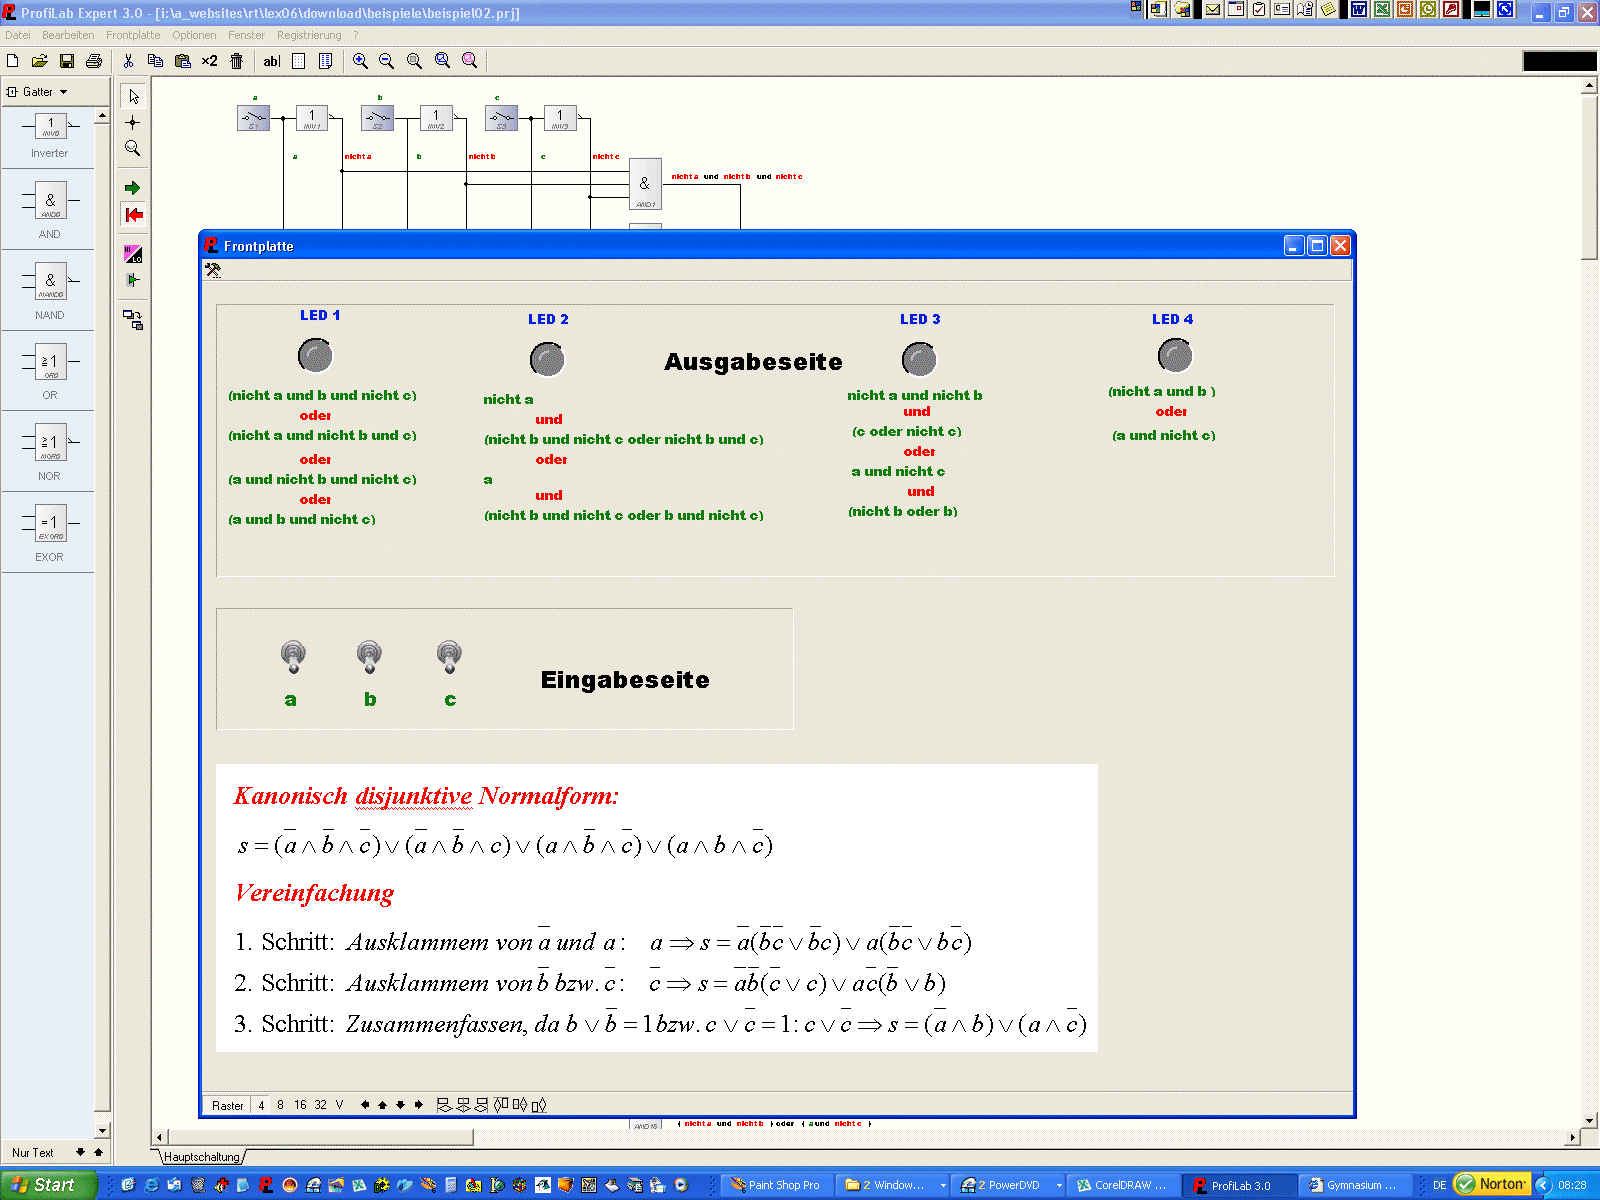1600x1200 pixels.
Task: Open Frontplatte hammer tools icon
Action: tap(212, 270)
